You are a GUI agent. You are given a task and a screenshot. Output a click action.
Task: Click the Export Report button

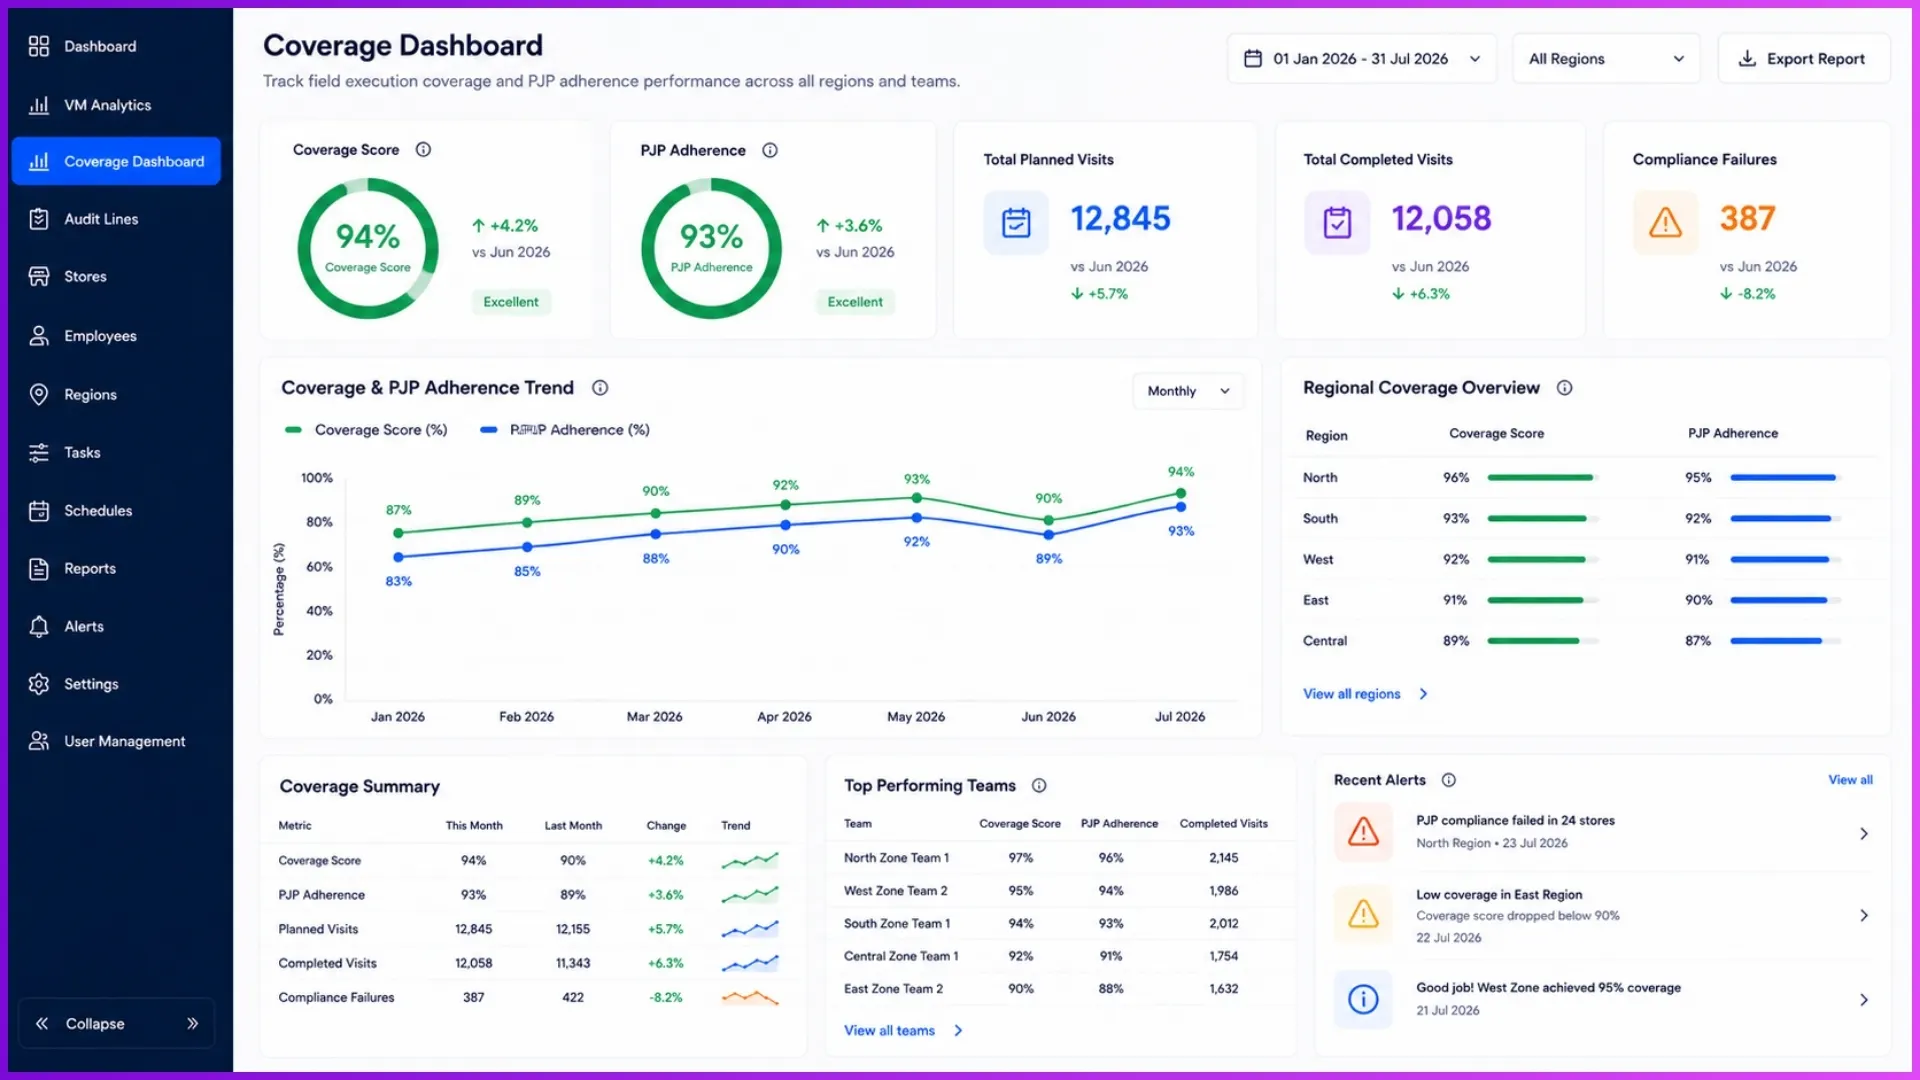tap(1803, 59)
